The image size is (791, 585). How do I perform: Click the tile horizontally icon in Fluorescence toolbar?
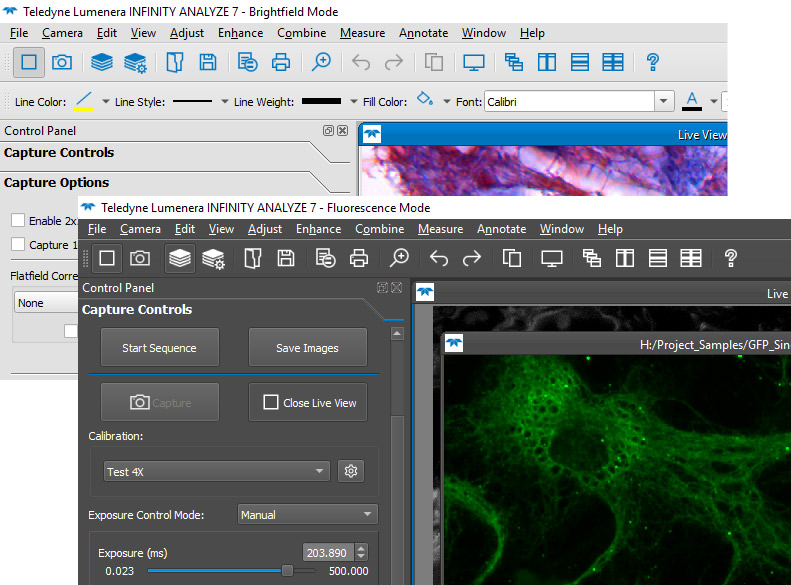tap(657, 258)
